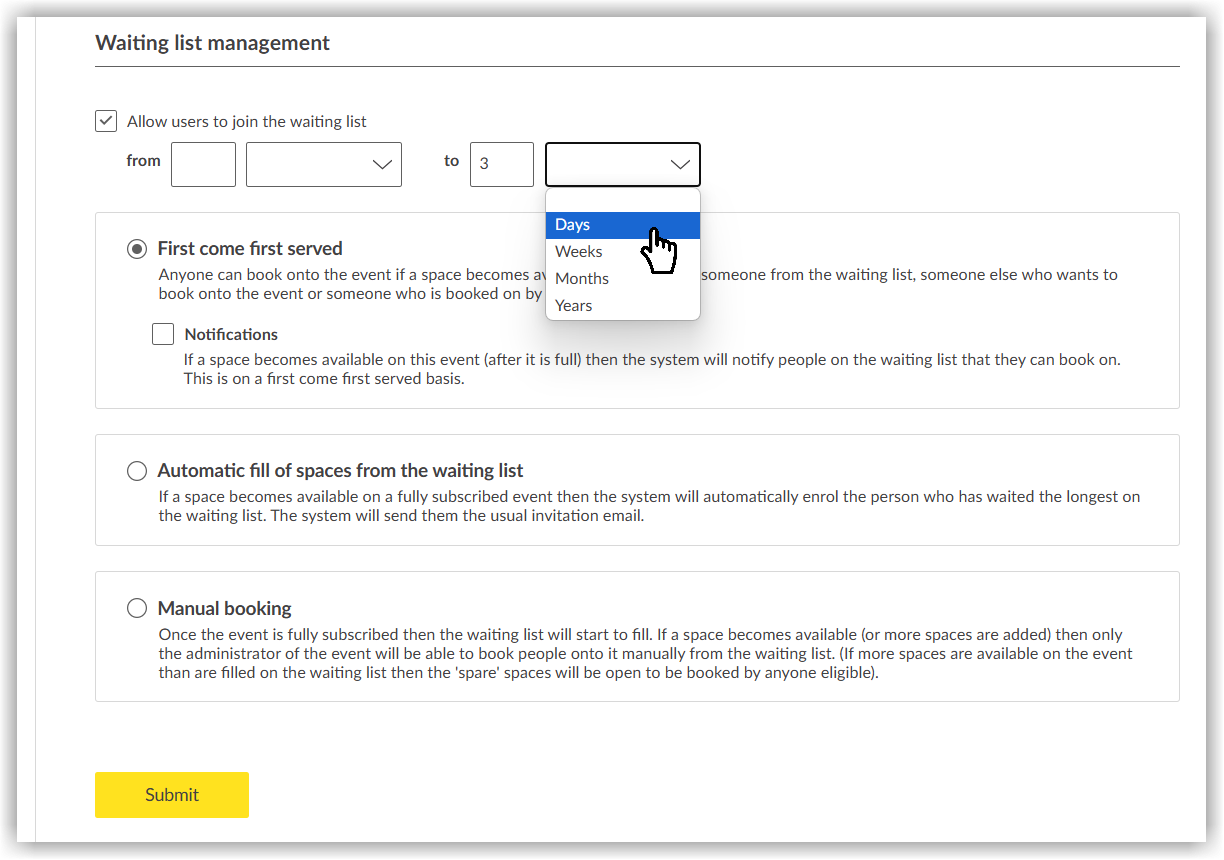Select the First come first served radio button

[x=137, y=249]
